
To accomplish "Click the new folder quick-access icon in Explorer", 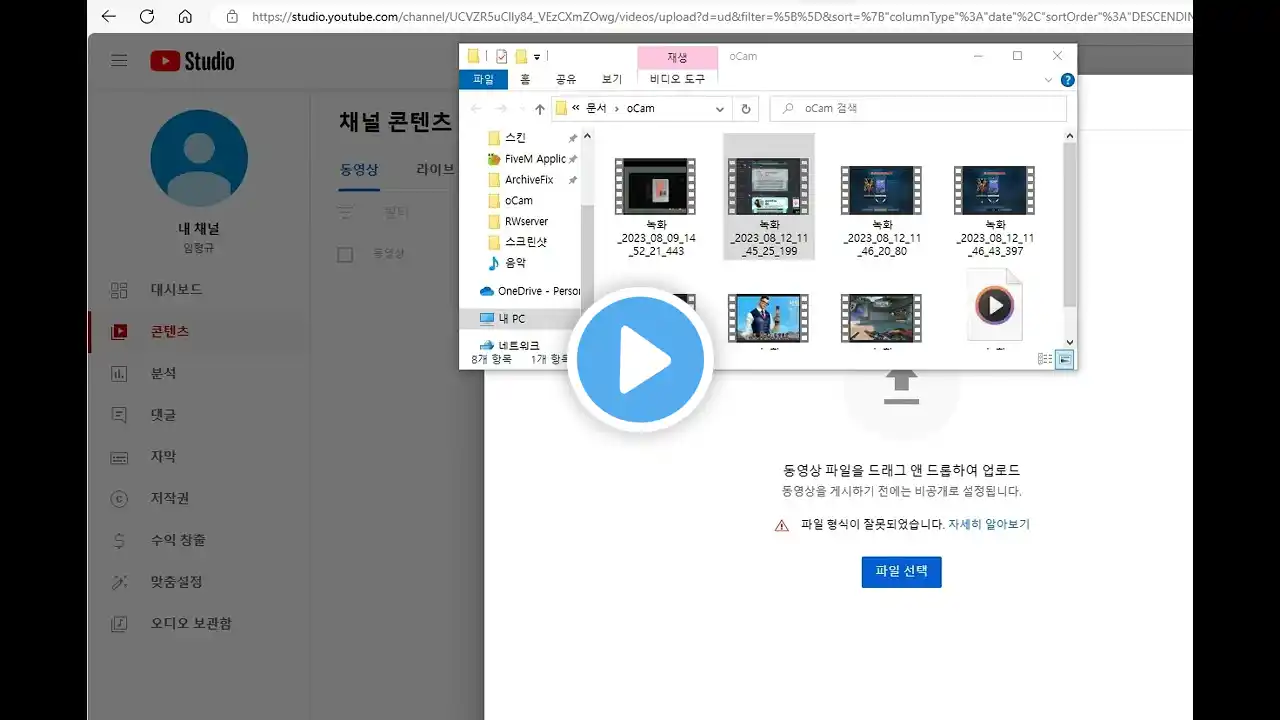I will click(521, 56).
